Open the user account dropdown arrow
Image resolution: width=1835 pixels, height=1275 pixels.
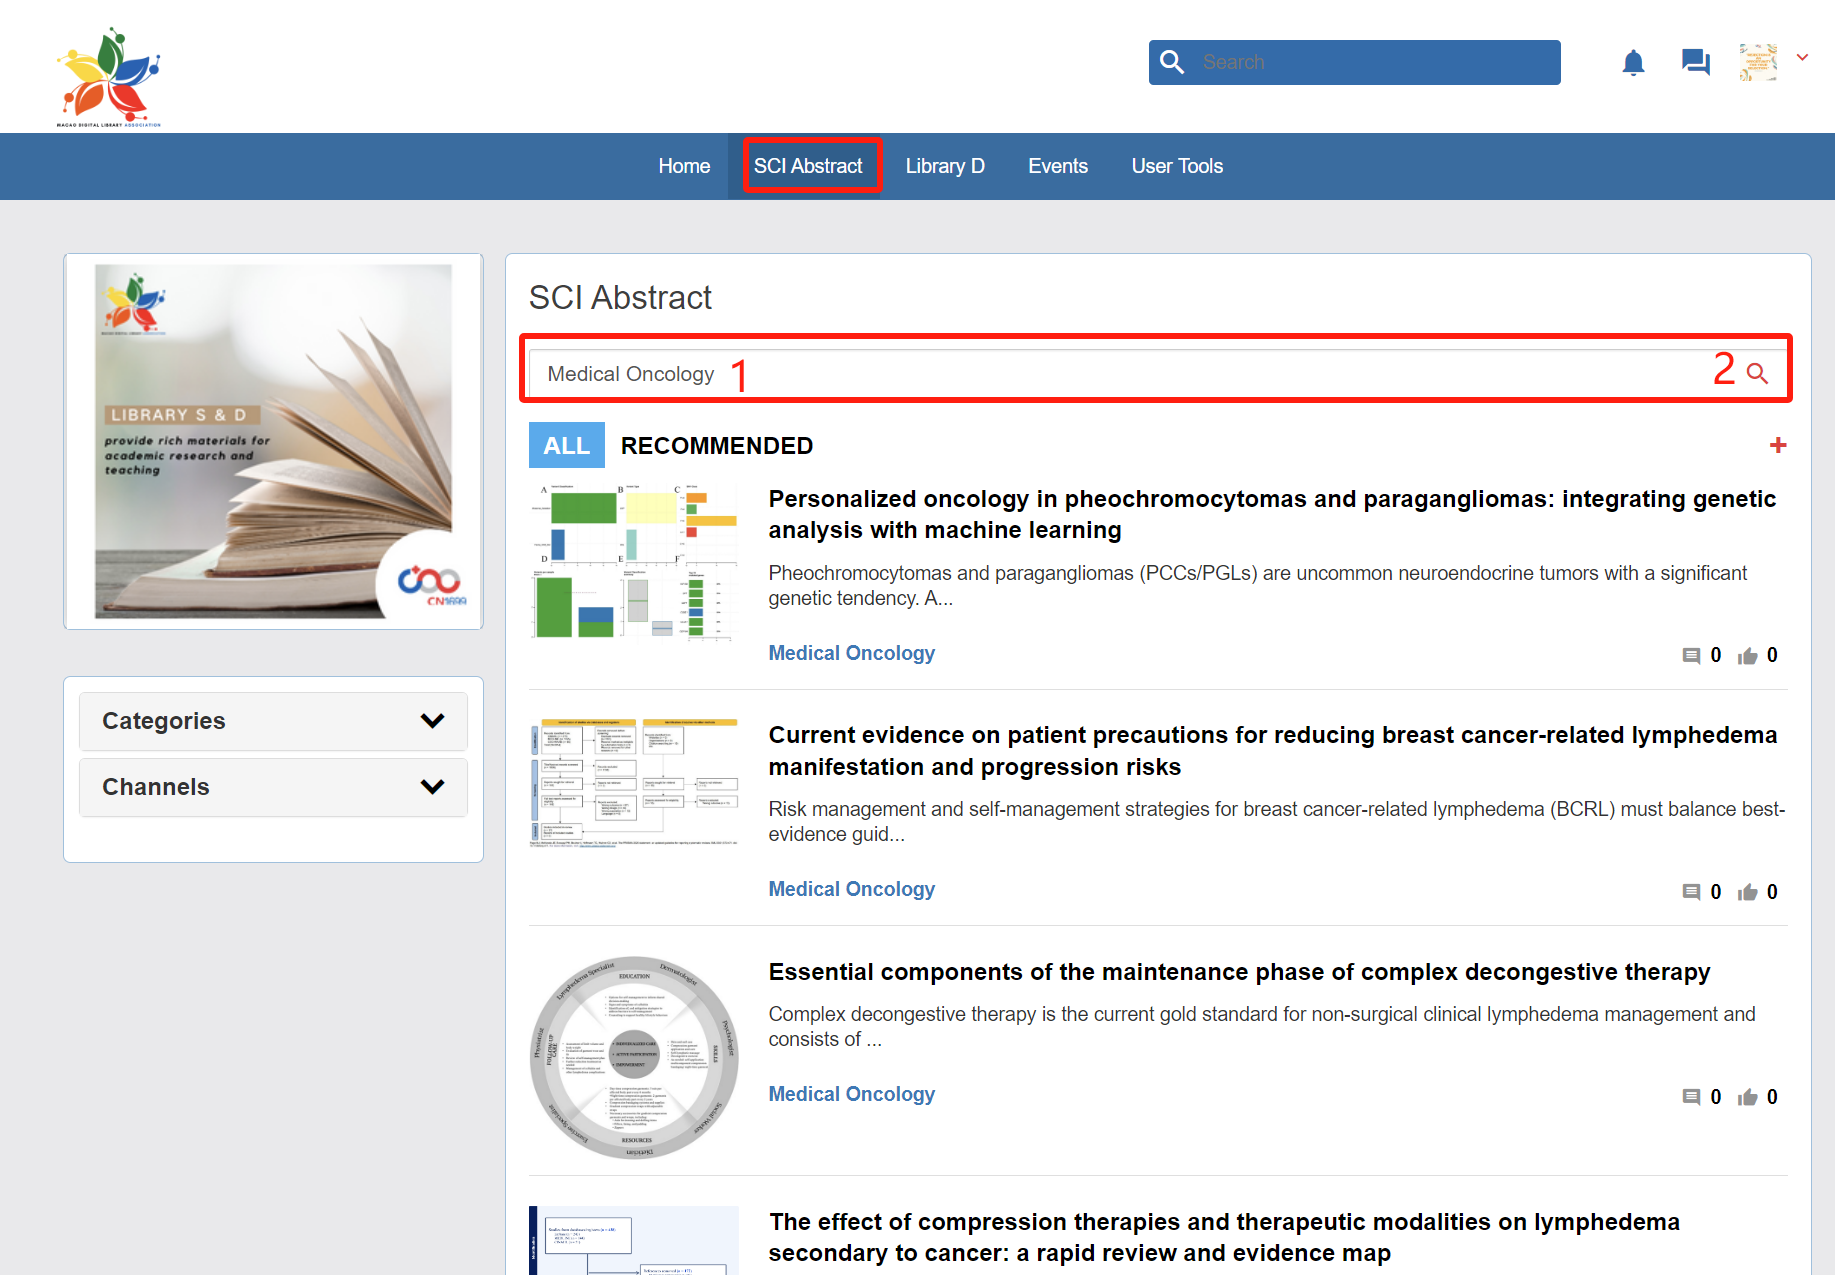click(1802, 58)
